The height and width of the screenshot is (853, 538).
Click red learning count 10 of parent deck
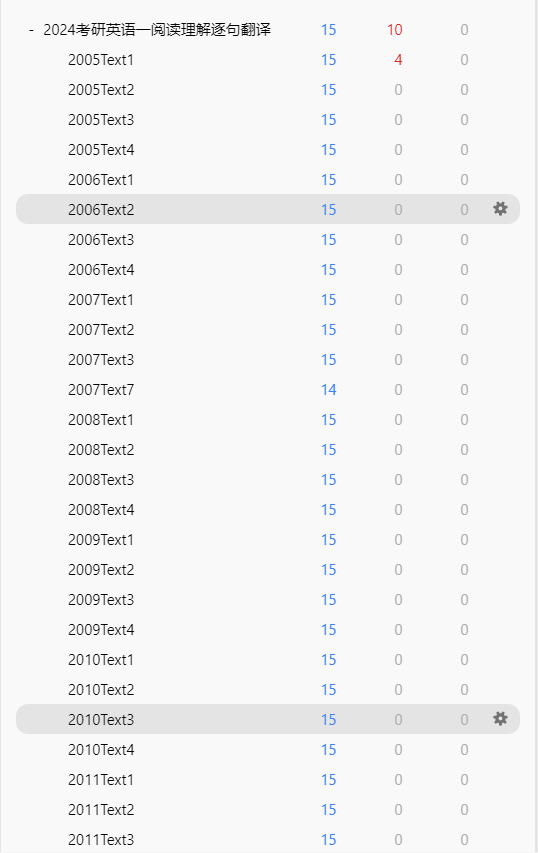coord(394,30)
